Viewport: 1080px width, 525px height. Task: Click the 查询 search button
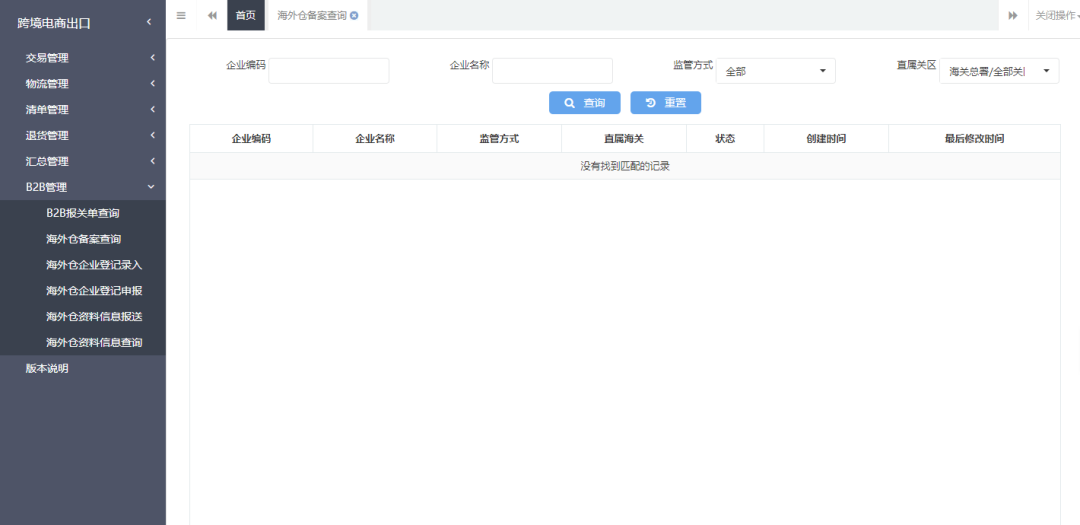(584, 103)
